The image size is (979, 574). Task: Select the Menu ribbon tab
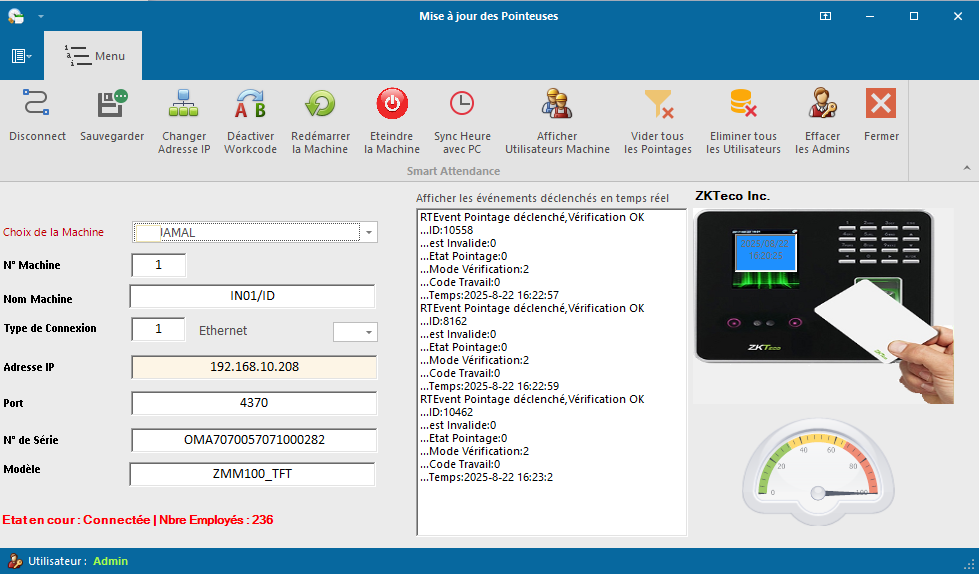[93, 56]
